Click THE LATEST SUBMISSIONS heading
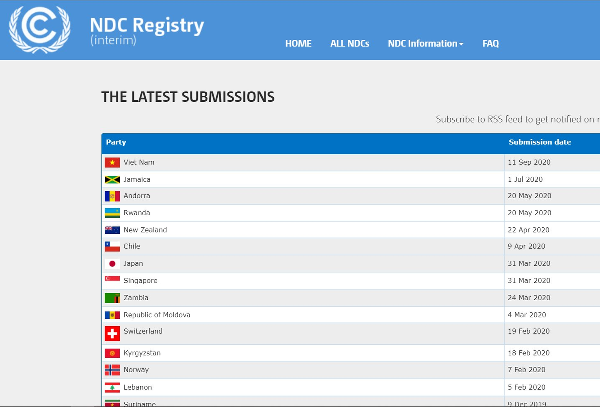Screen dimensions: 600x407 click(x=188, y=97)
